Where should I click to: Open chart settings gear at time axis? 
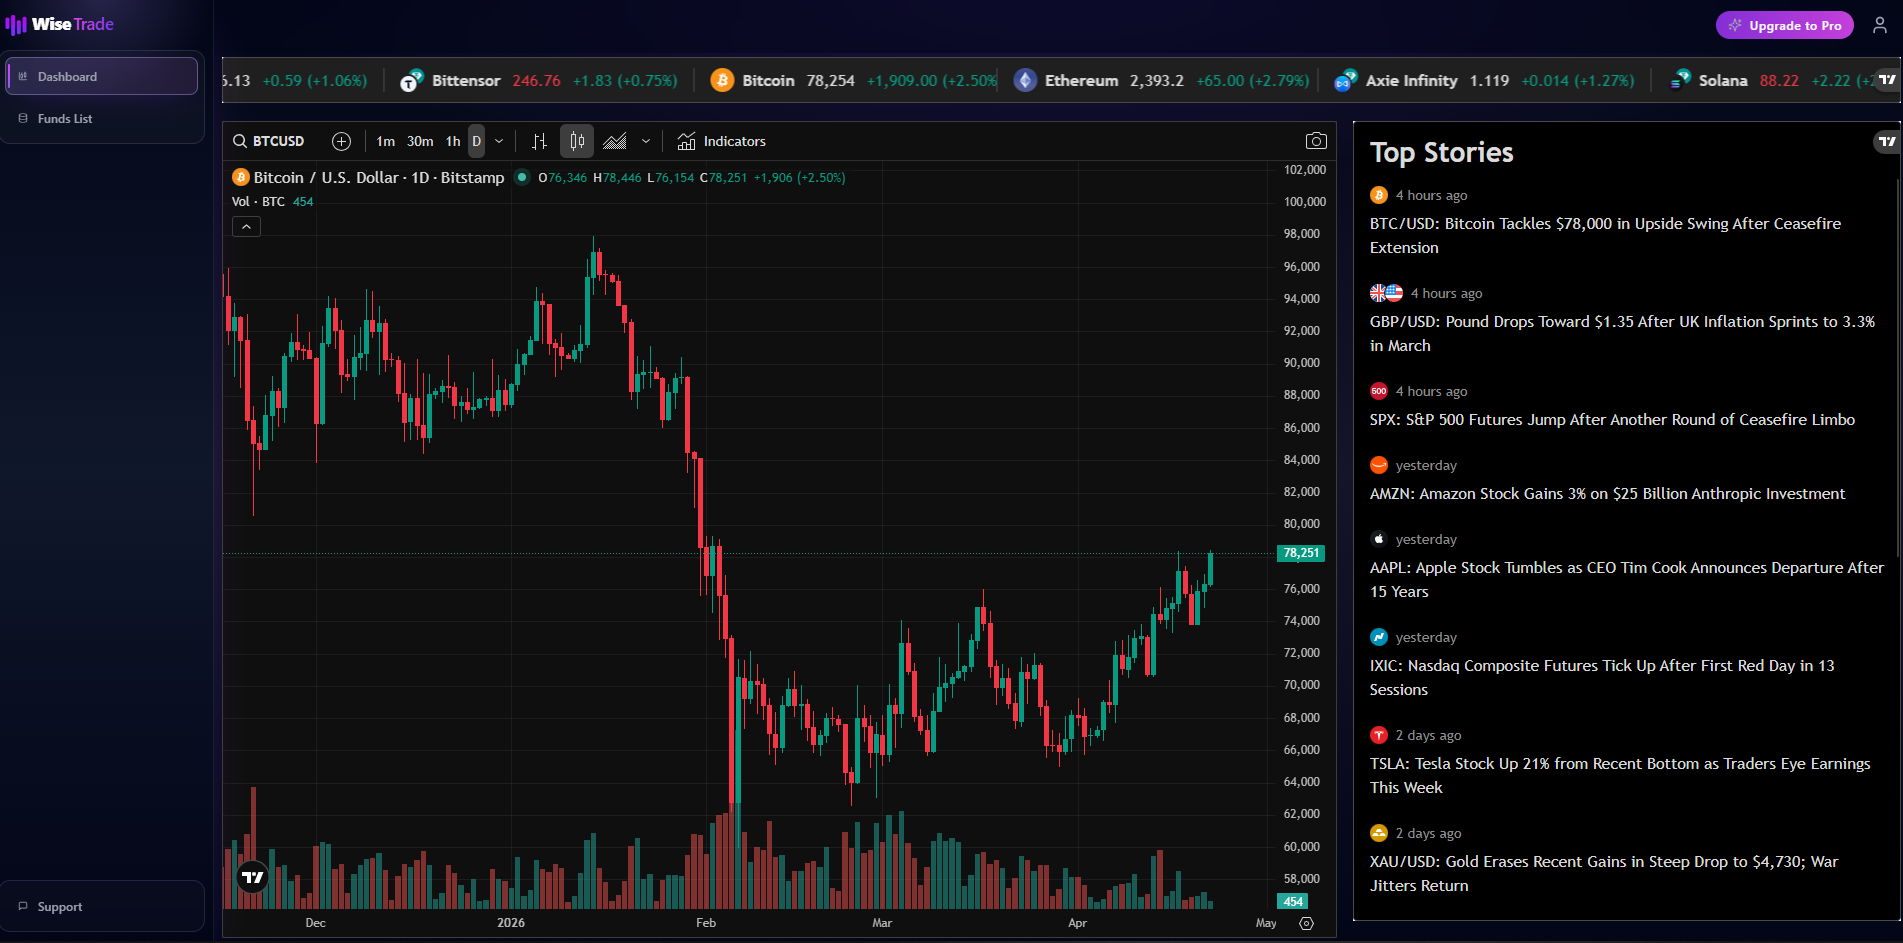point(1306,923)
